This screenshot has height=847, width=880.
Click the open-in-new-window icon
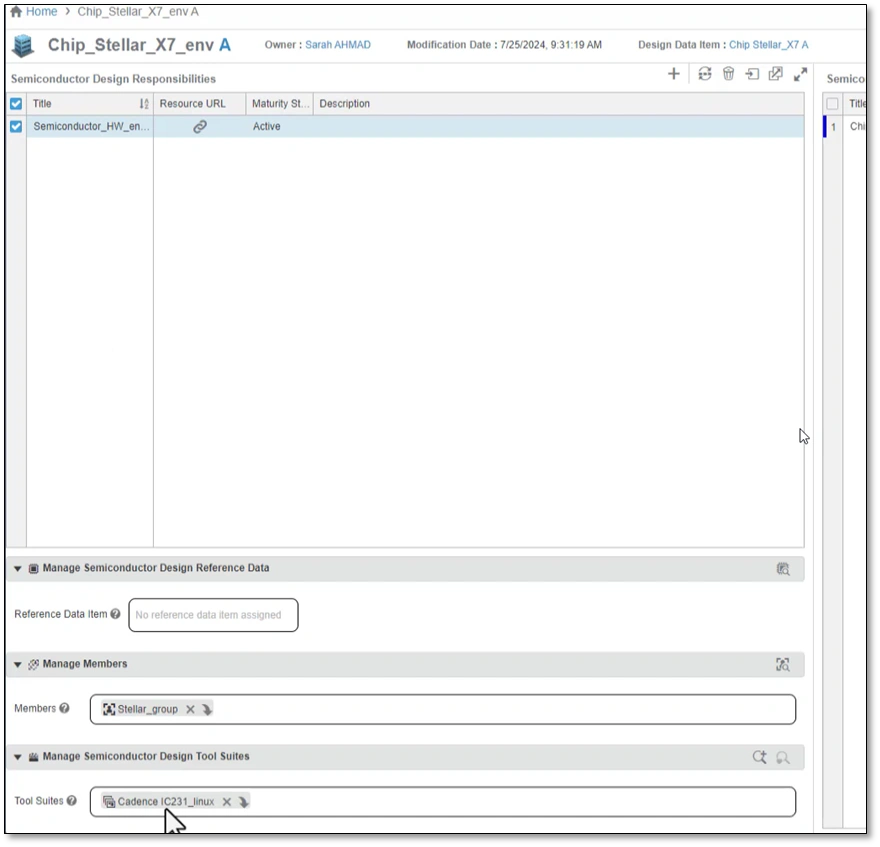tap(776, 74)
